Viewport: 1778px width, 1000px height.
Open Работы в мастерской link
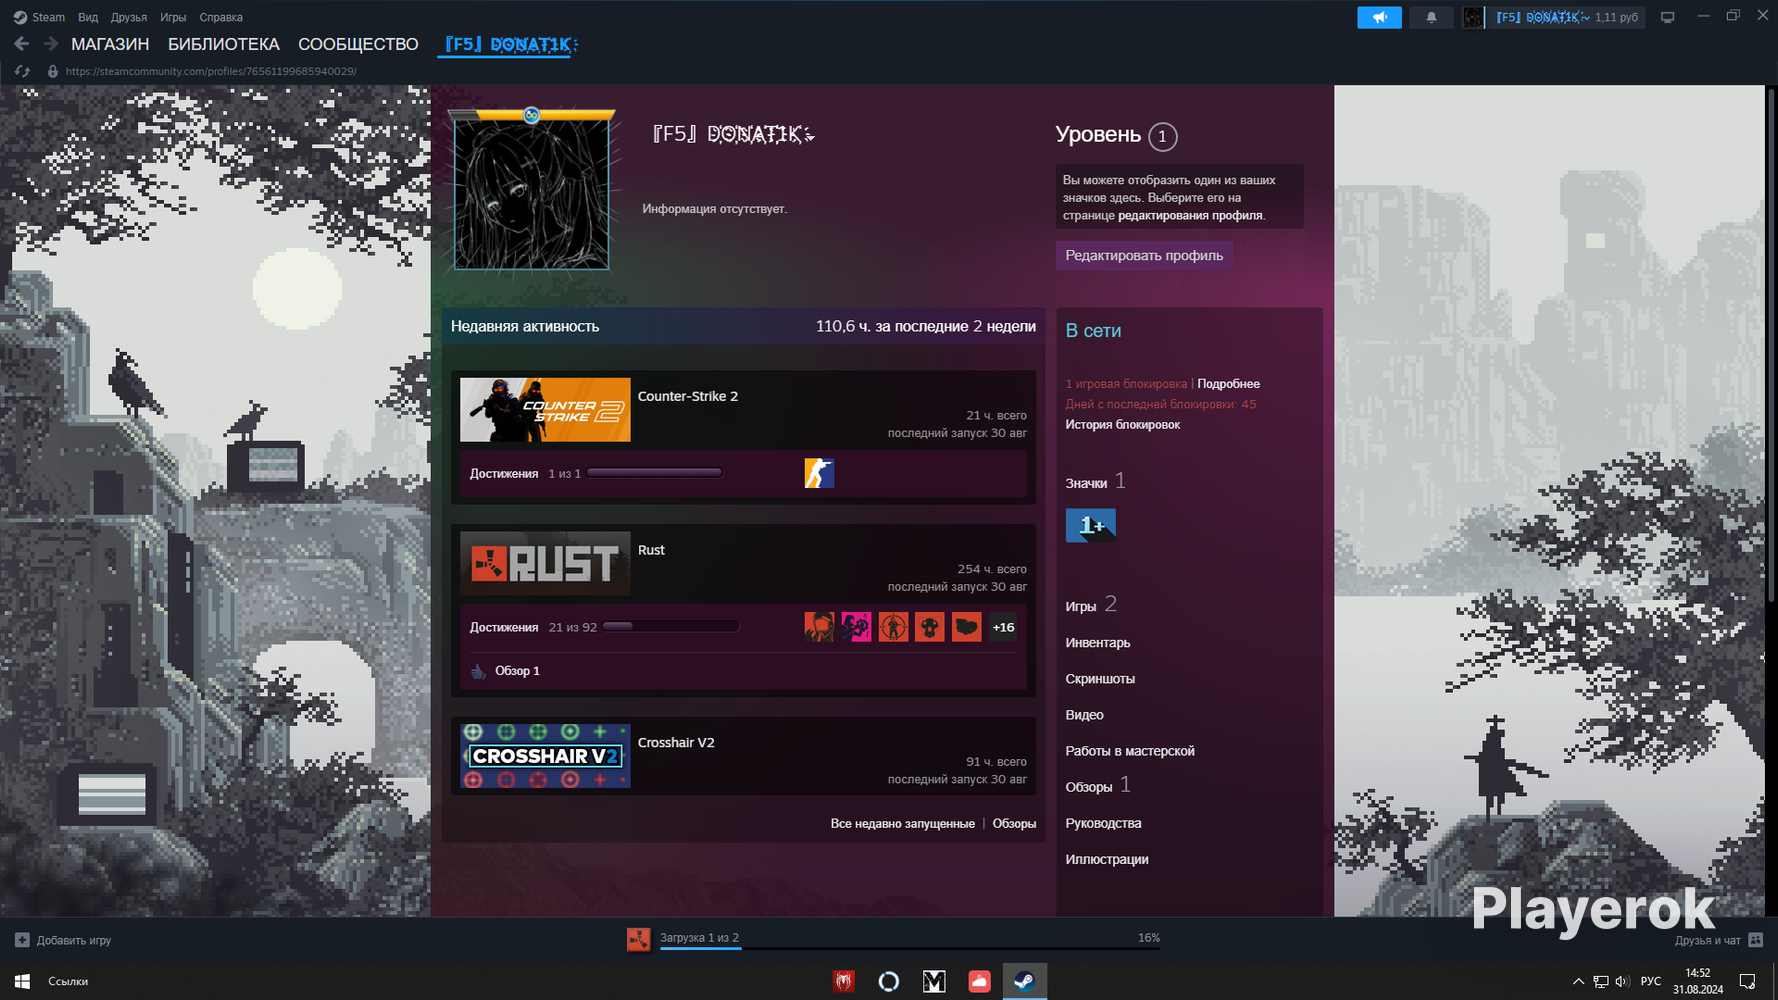click(x=1130, y=750)
